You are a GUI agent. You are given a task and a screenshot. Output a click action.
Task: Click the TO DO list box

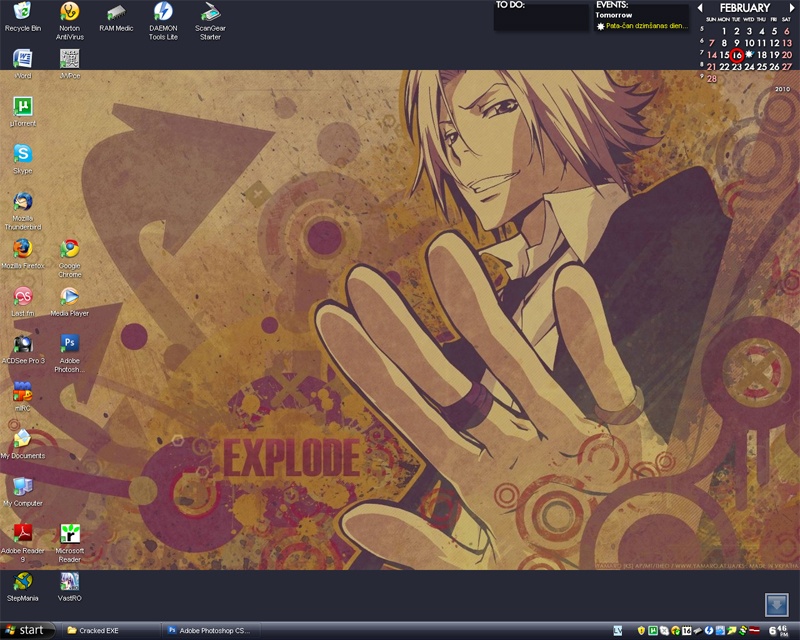(x=541, y=19)
